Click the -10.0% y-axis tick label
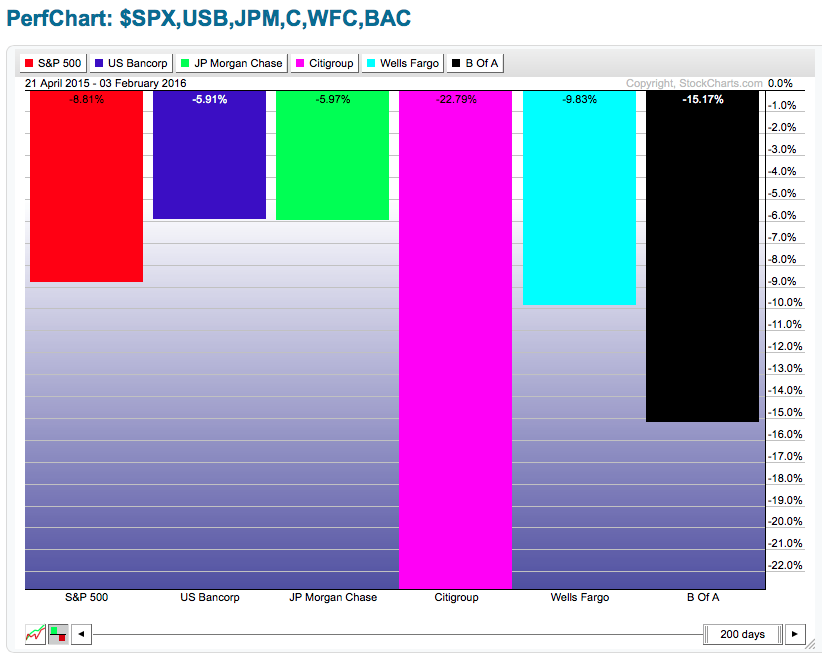Viewport: 822px width, 653px height. 785,302
